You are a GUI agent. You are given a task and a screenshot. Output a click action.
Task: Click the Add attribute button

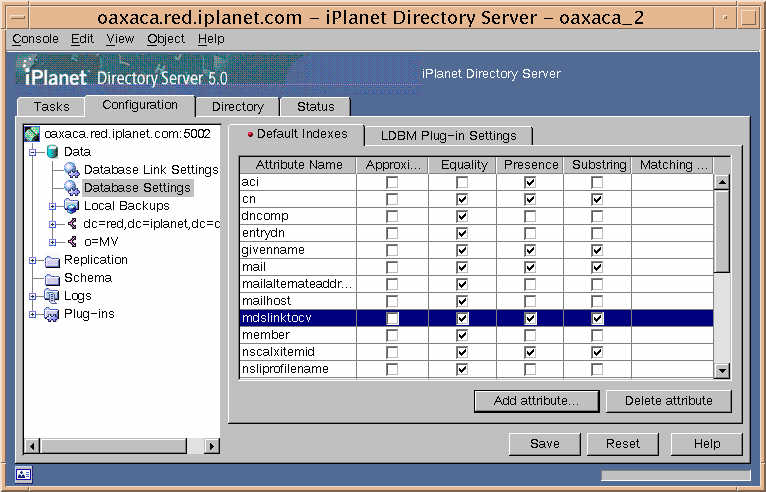coord(536,401)
